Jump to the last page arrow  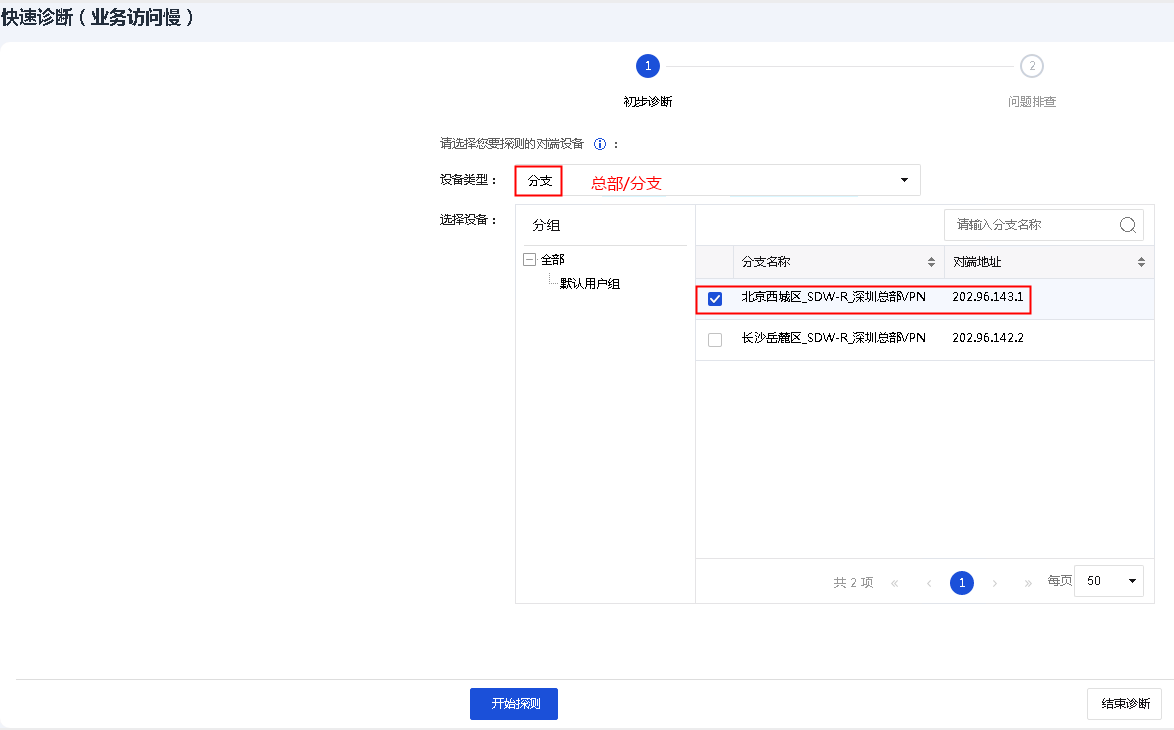coord(1028,583)
